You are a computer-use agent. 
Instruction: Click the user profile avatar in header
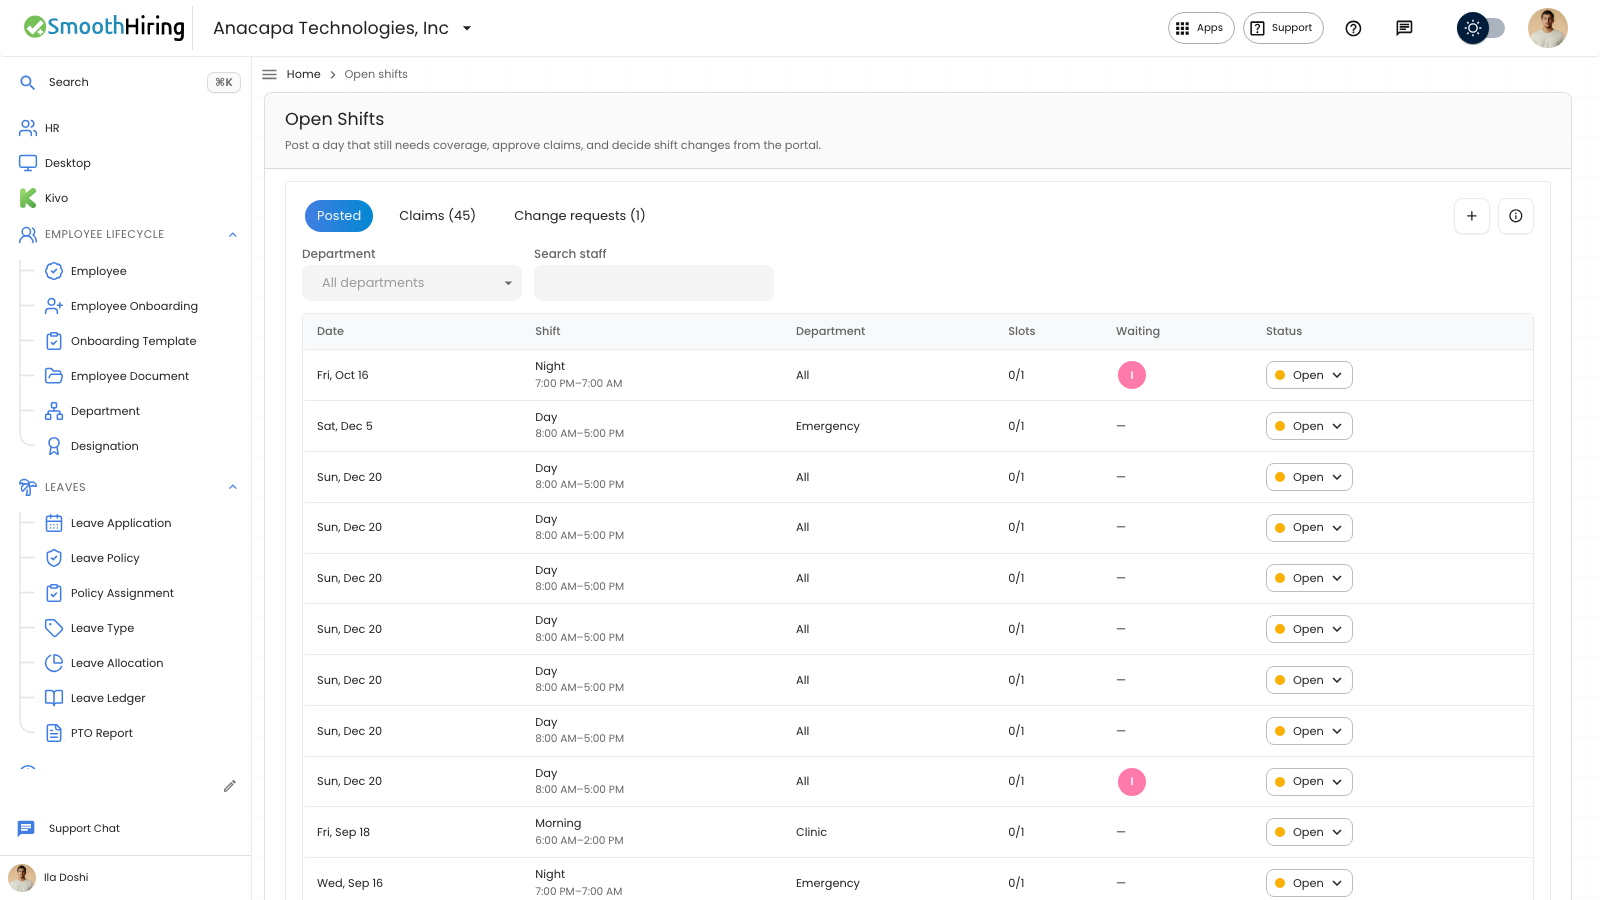1547,28
